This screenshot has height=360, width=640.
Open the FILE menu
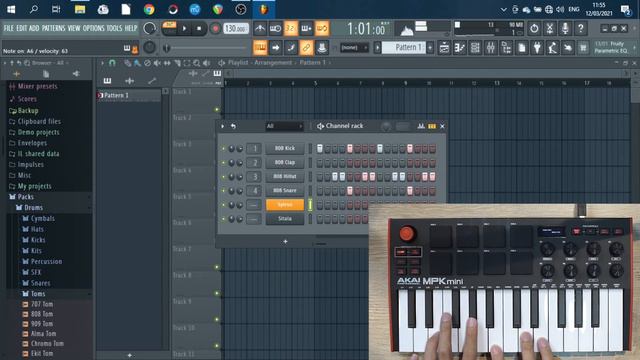[x=9, y=28]
